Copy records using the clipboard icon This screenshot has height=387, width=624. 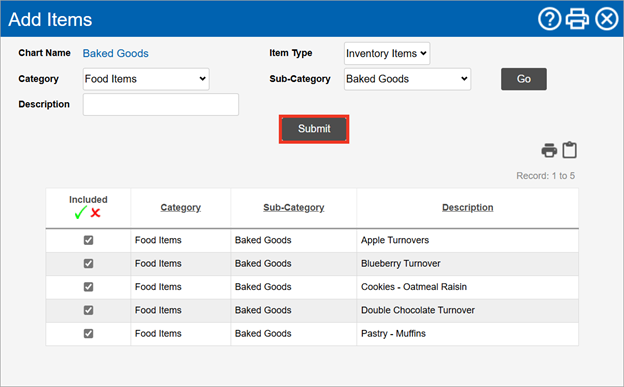(569, 150)
